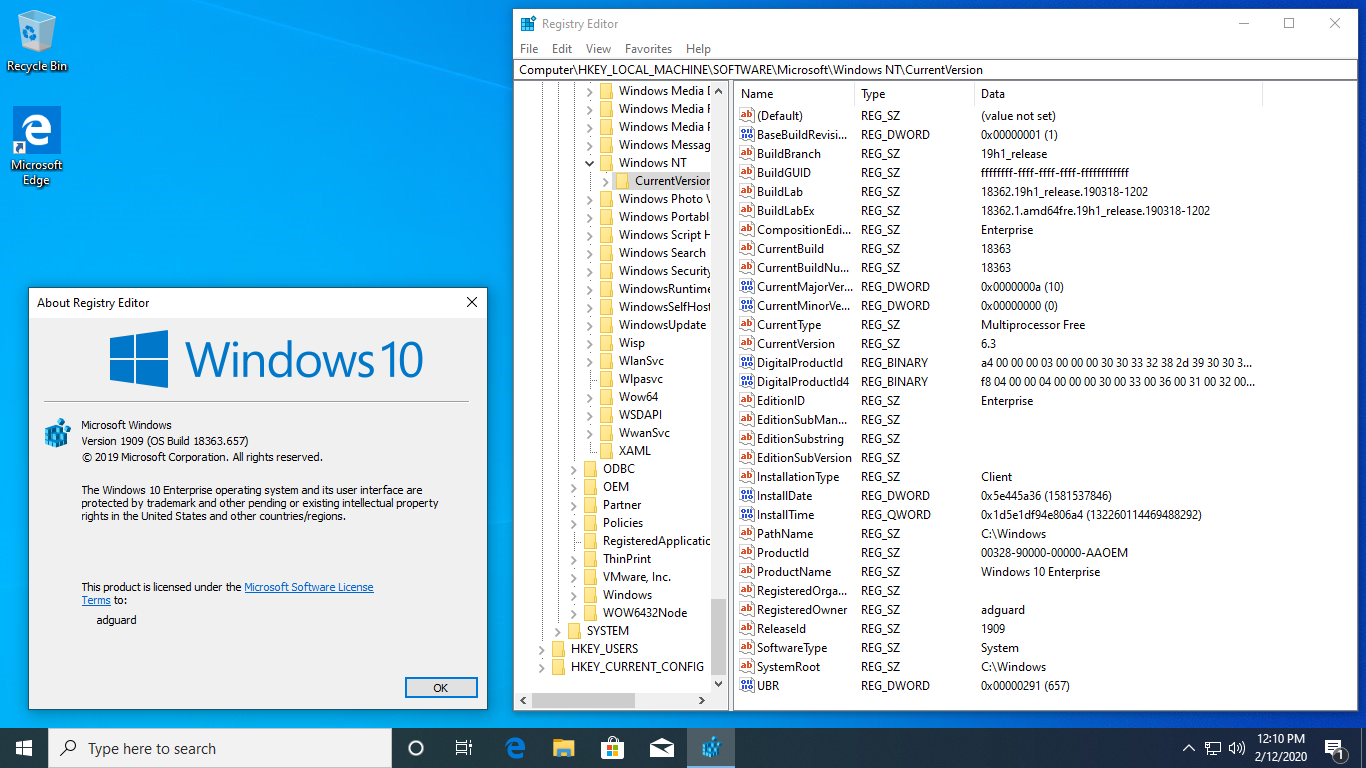Click the tree pane vertical scrollbar thumb

(x=718, y=637)
